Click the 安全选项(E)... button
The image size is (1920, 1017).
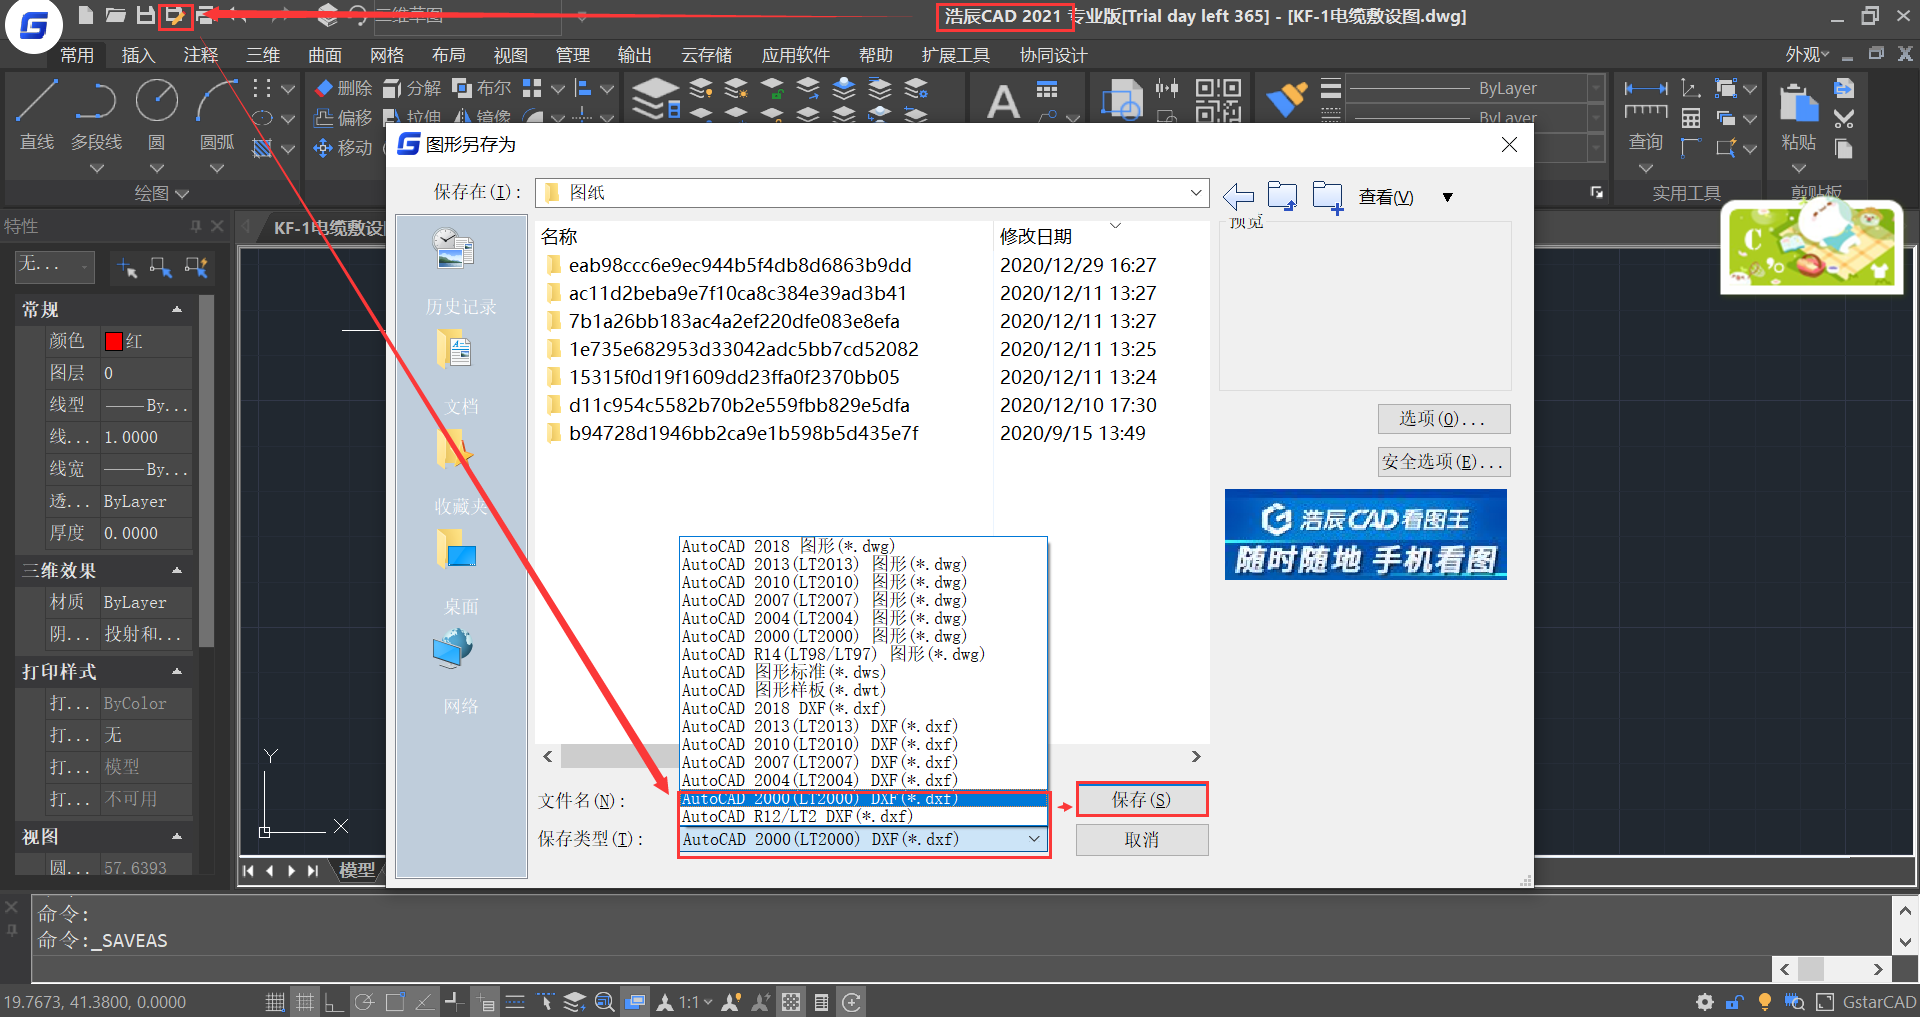1442,462
